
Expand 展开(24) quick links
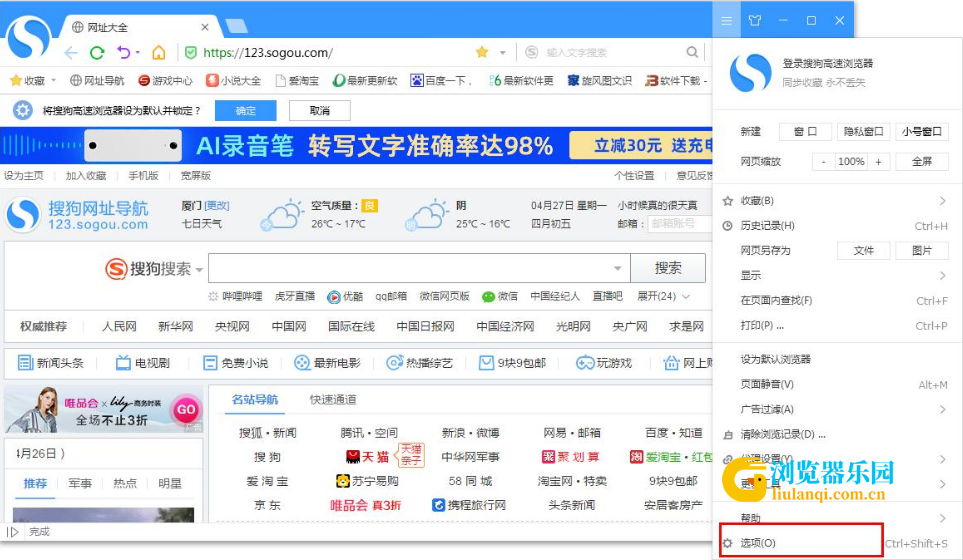pos(663,297)
